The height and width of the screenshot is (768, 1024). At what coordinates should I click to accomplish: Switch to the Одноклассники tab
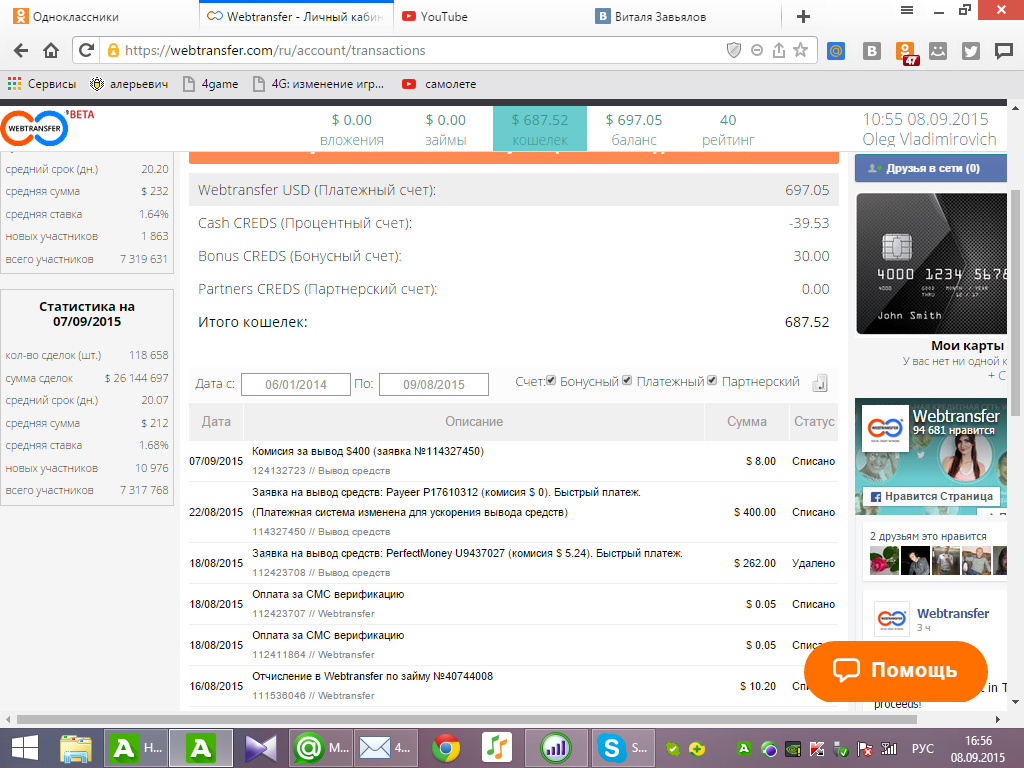pos(98,16)
